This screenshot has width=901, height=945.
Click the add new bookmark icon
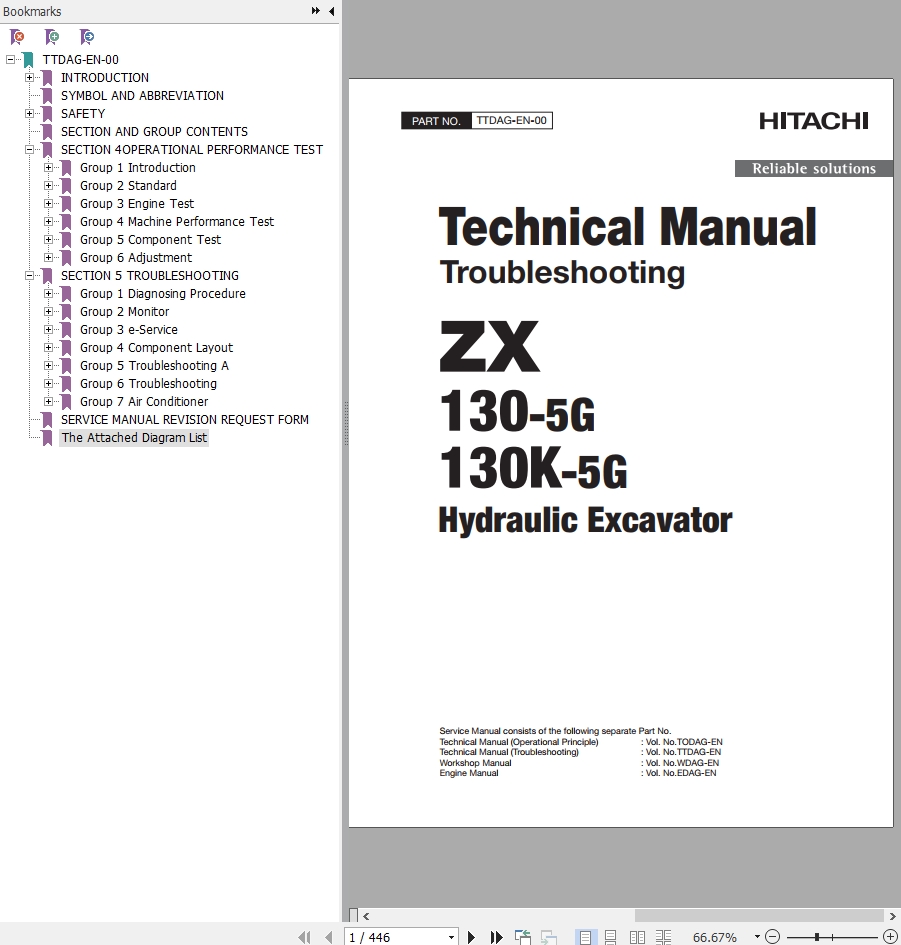(x=52, y=37)
